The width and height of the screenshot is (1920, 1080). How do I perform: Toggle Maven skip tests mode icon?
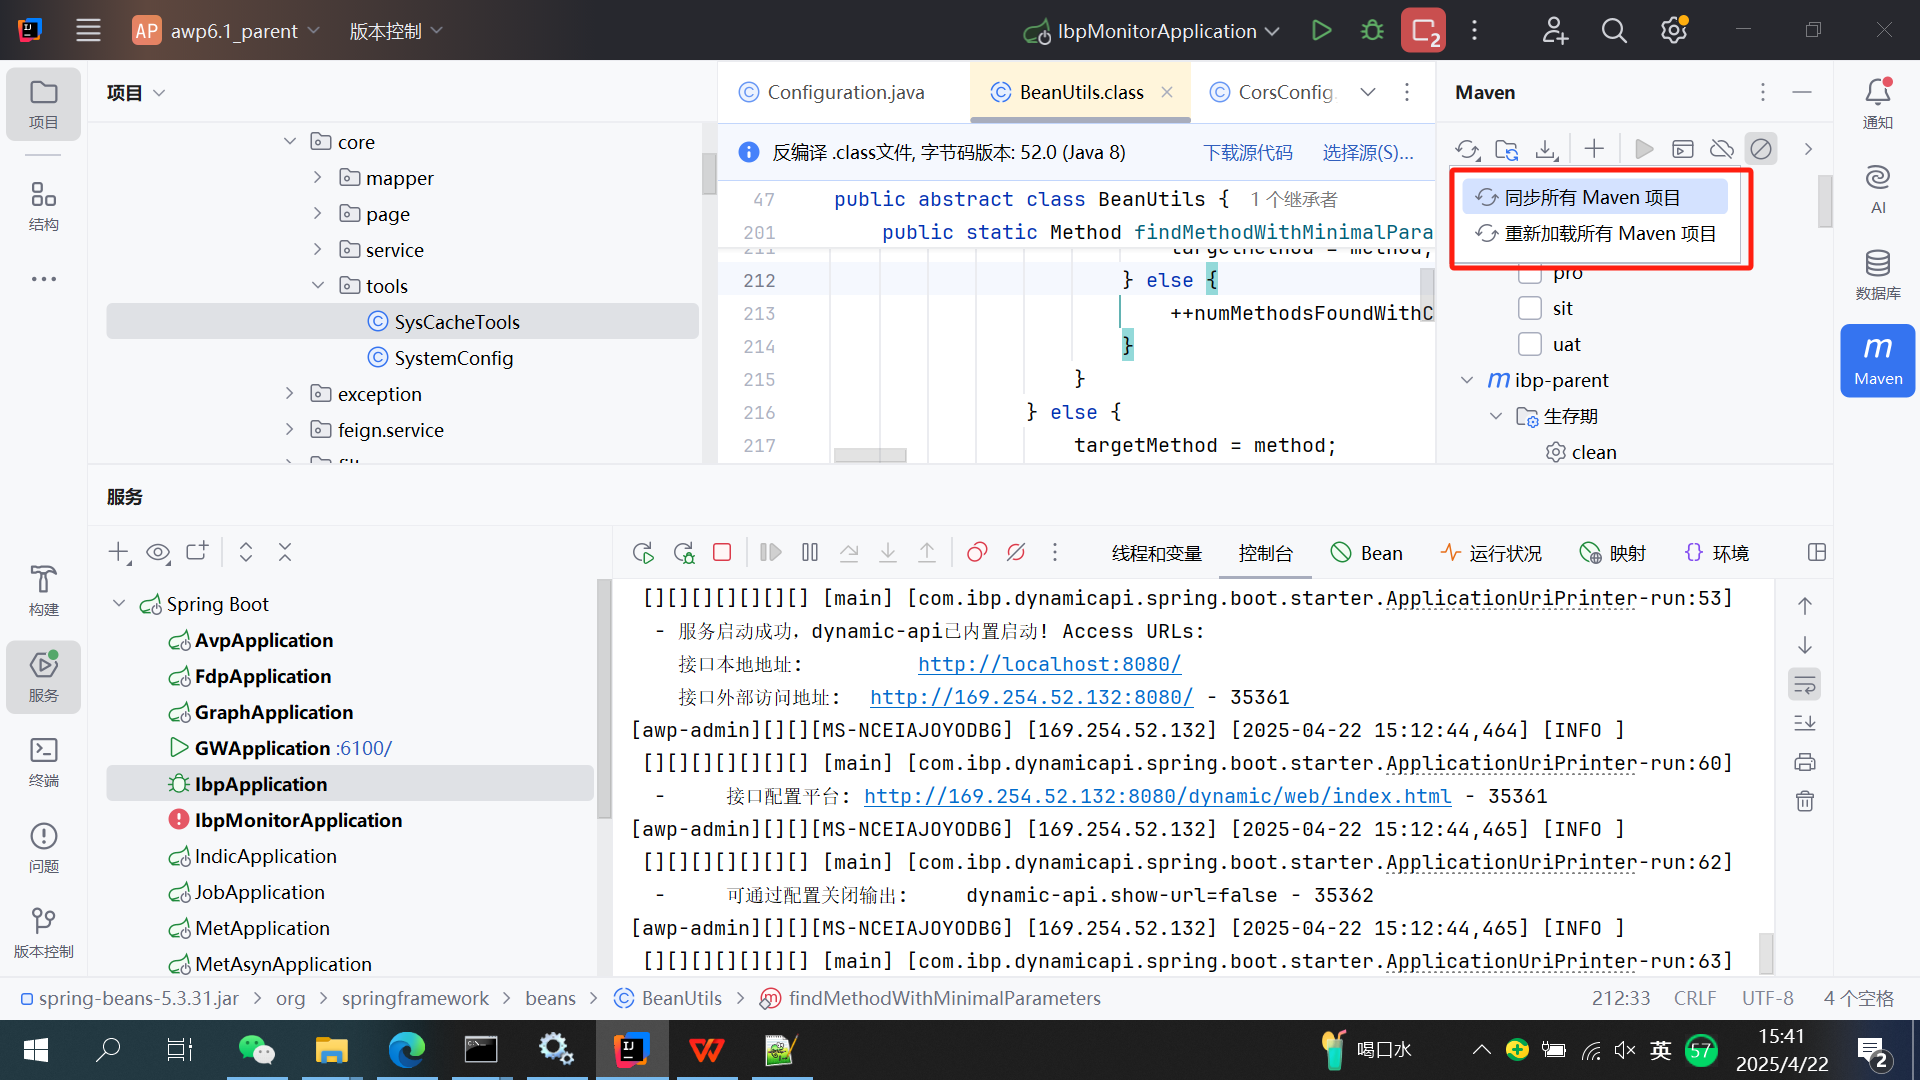(1761, 149)
